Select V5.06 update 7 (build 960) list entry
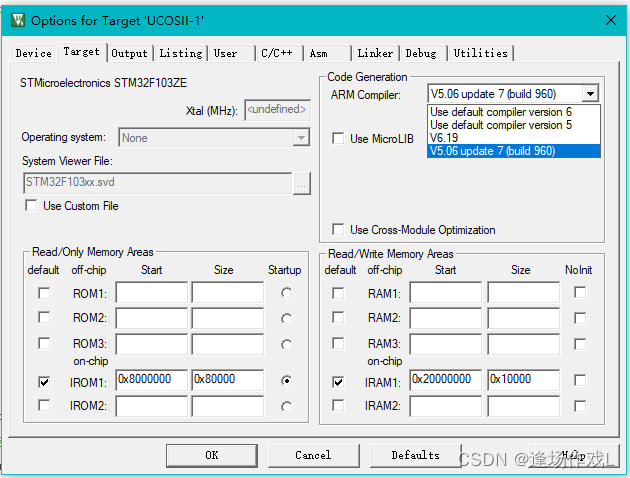 pyautogui.click(x=513, y=151)
